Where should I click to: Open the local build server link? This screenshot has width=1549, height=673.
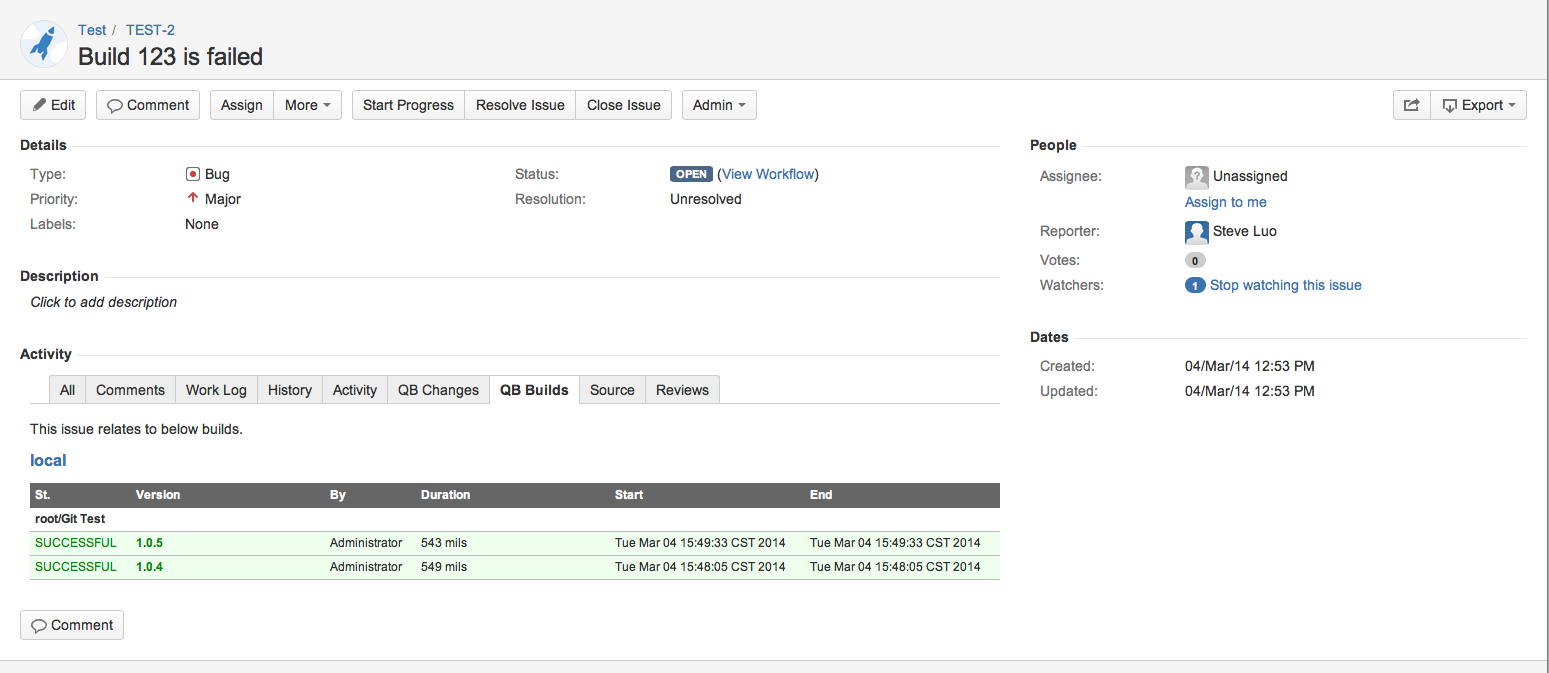pyautogui.click(x=48, y=461)
